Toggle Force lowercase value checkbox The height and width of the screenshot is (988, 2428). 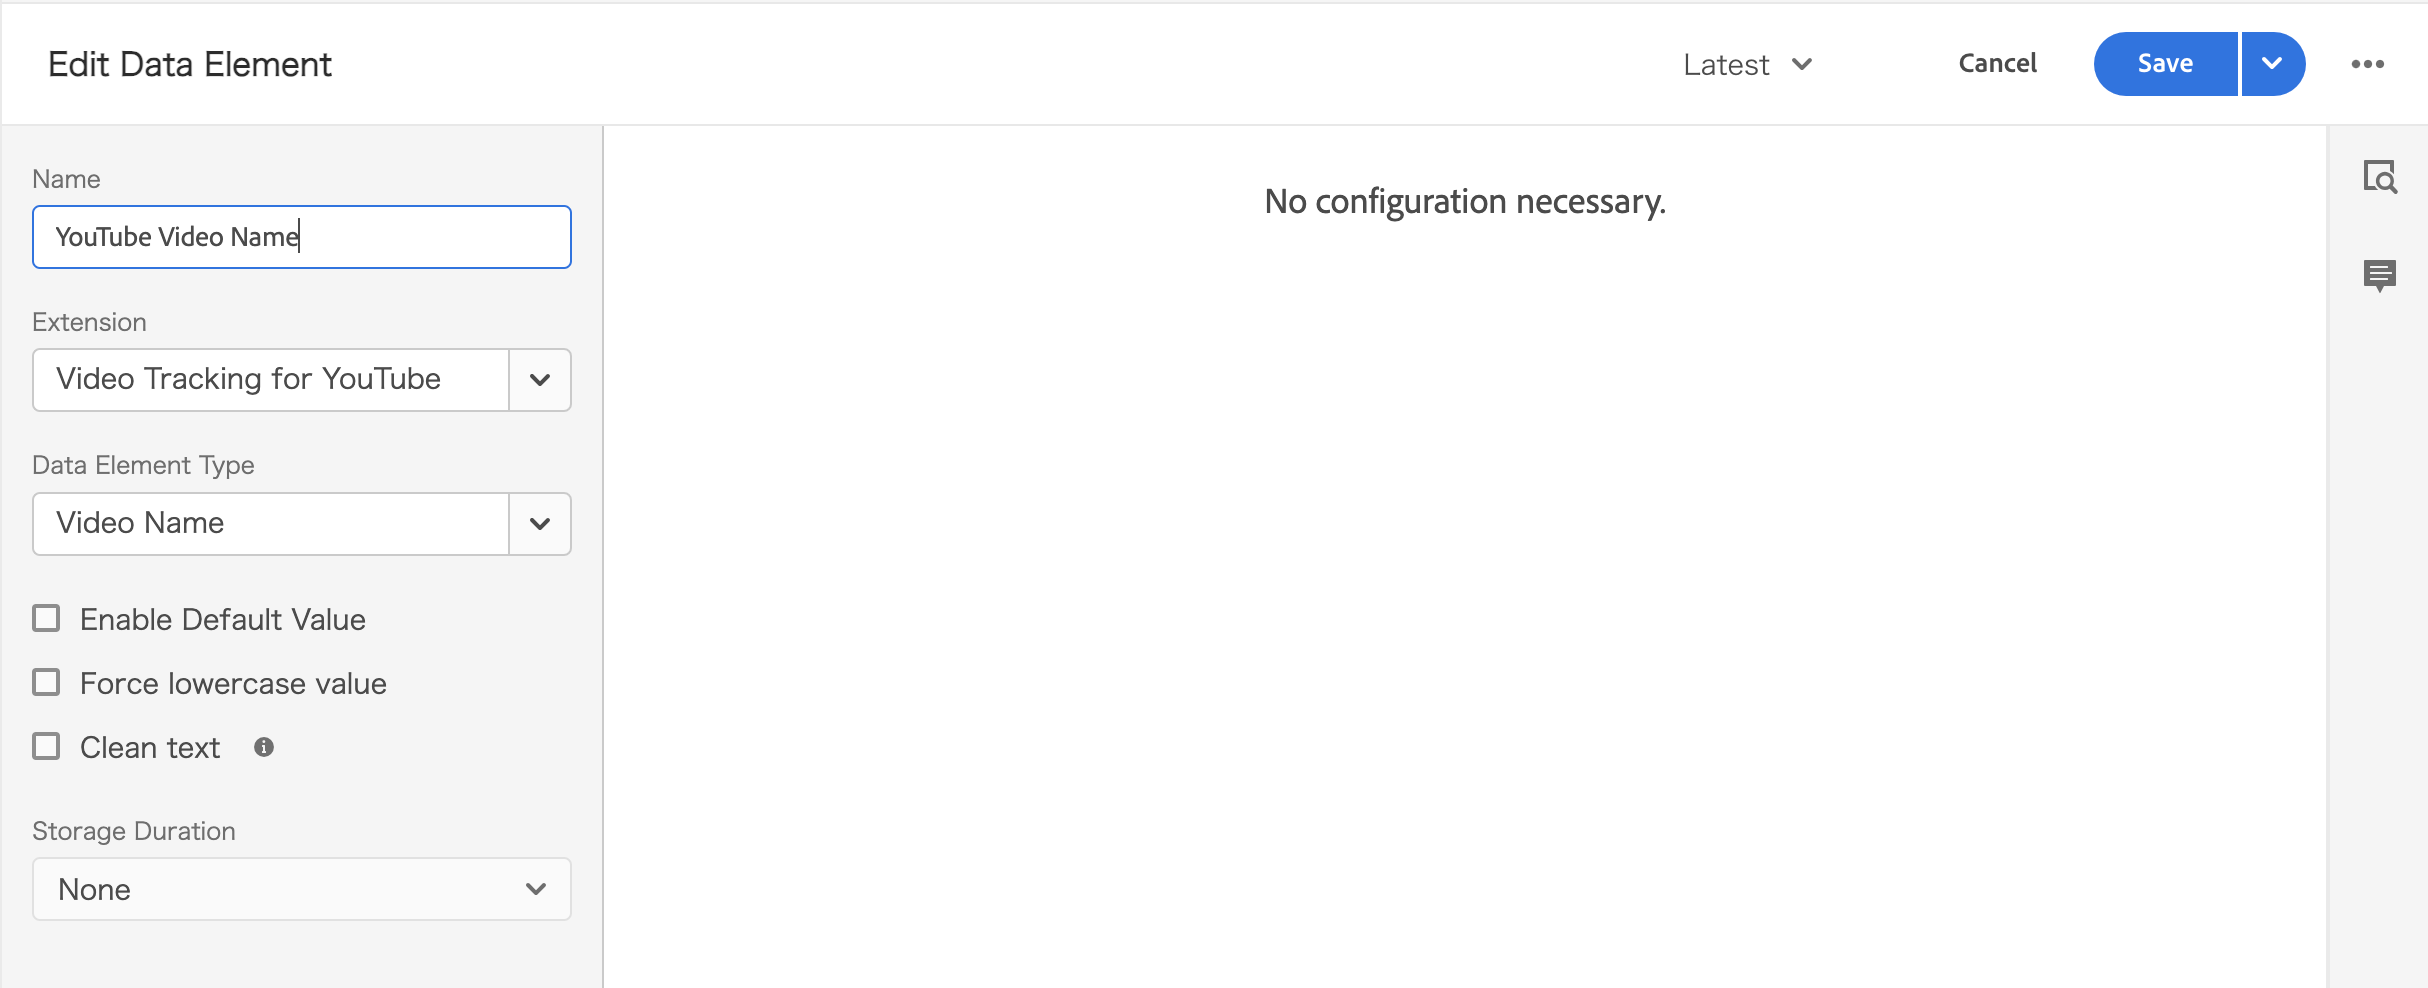click(46, 683)
